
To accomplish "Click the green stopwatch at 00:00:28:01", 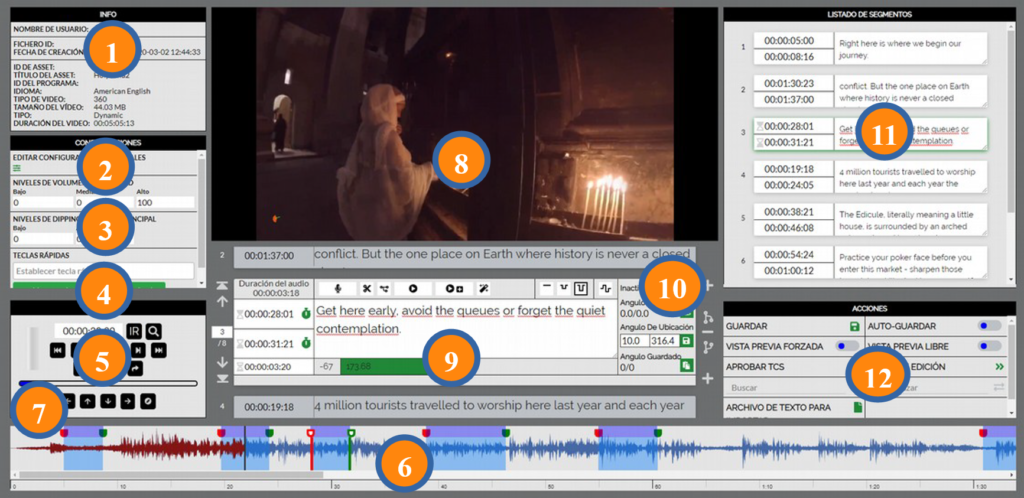I will point(305,314).
